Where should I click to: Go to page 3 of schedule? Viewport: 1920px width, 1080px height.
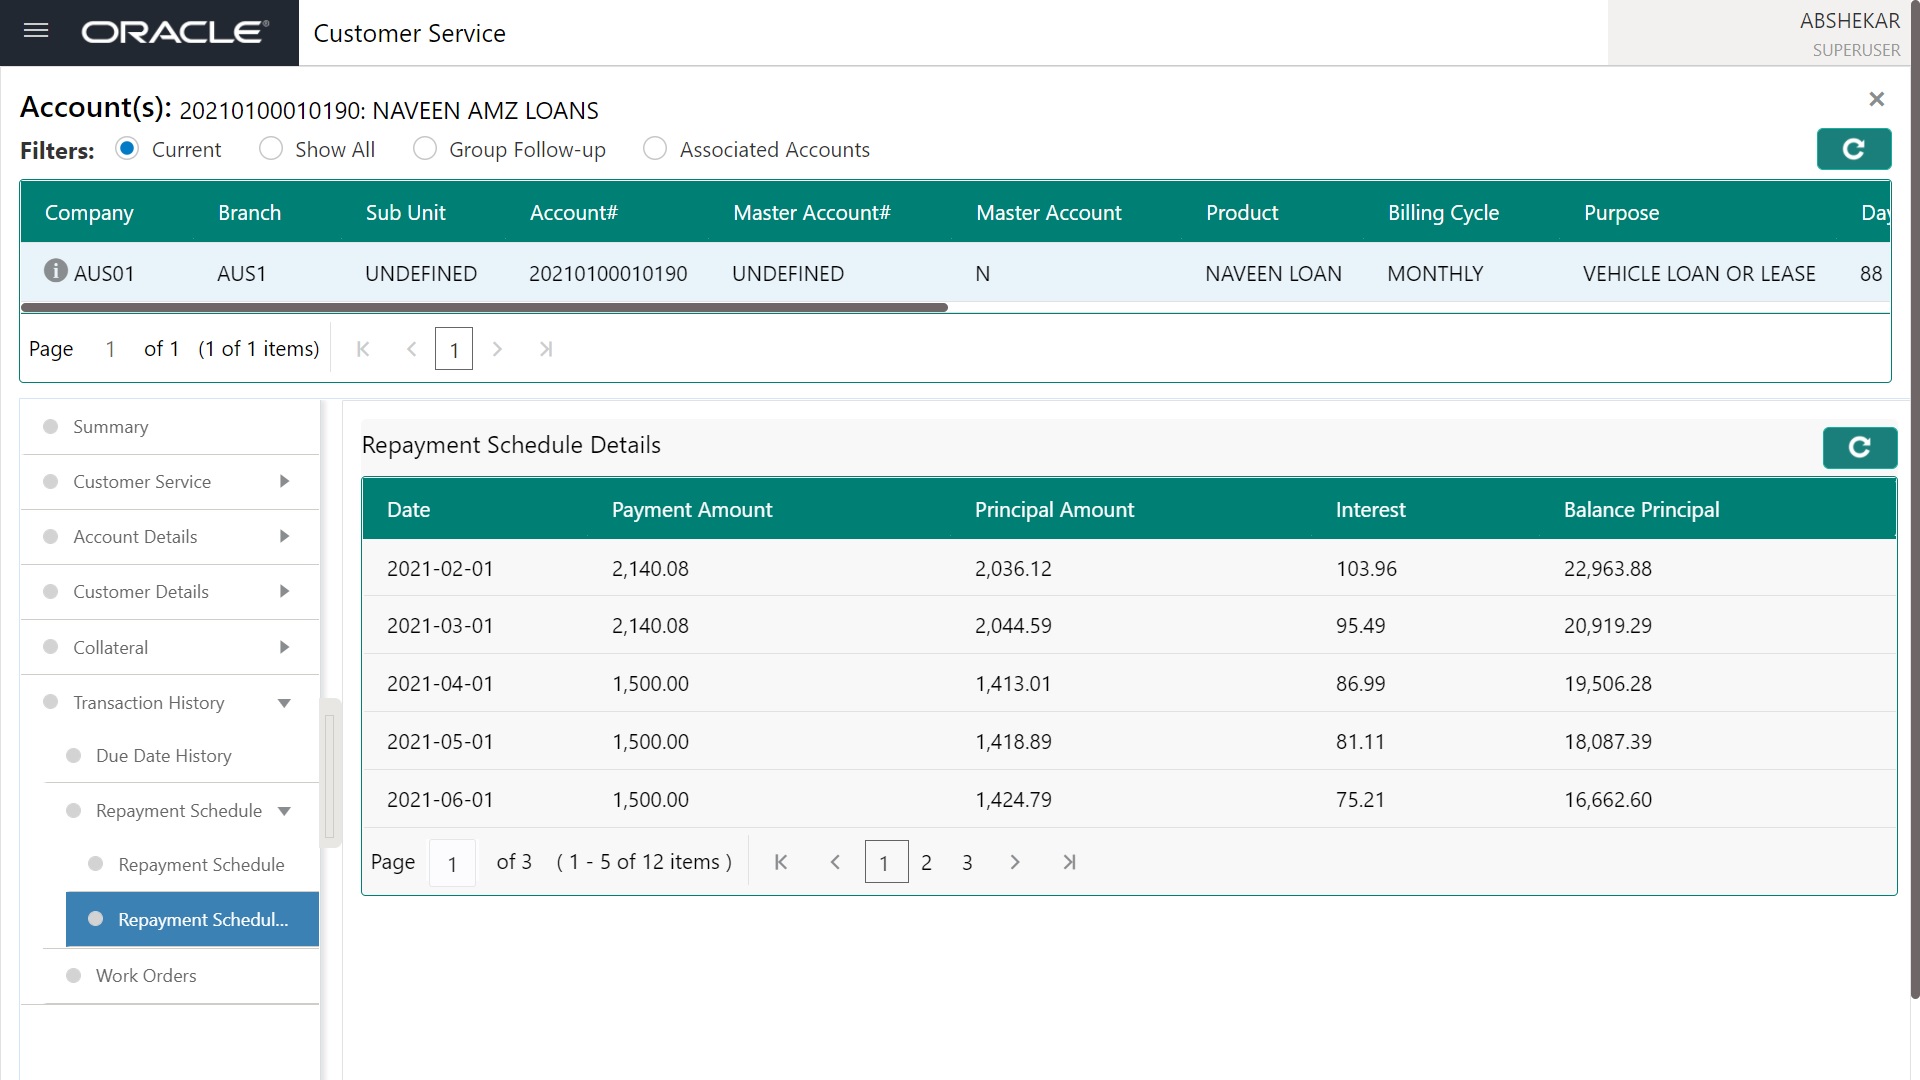tap(967, 862)
